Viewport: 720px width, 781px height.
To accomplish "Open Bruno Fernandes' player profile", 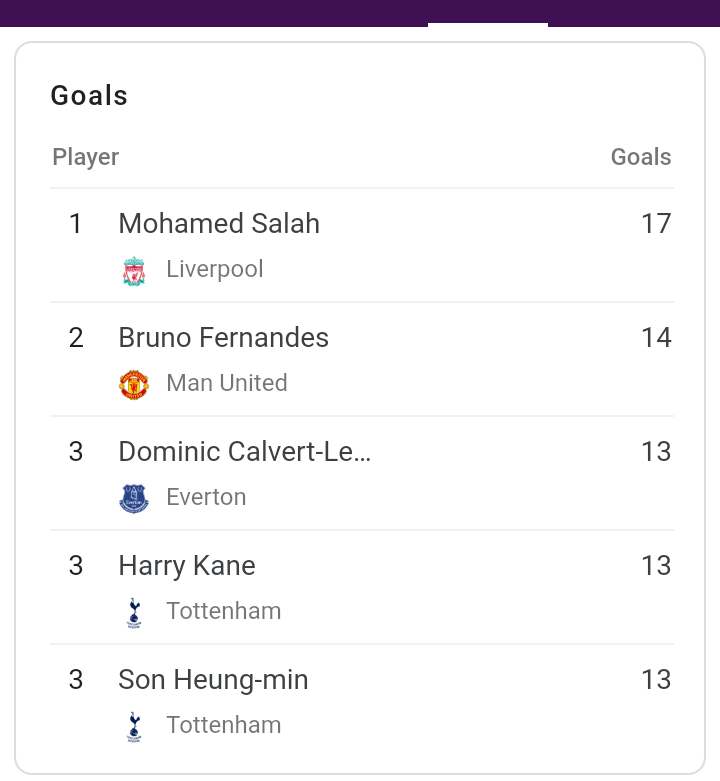I will [x=224, y=337].
